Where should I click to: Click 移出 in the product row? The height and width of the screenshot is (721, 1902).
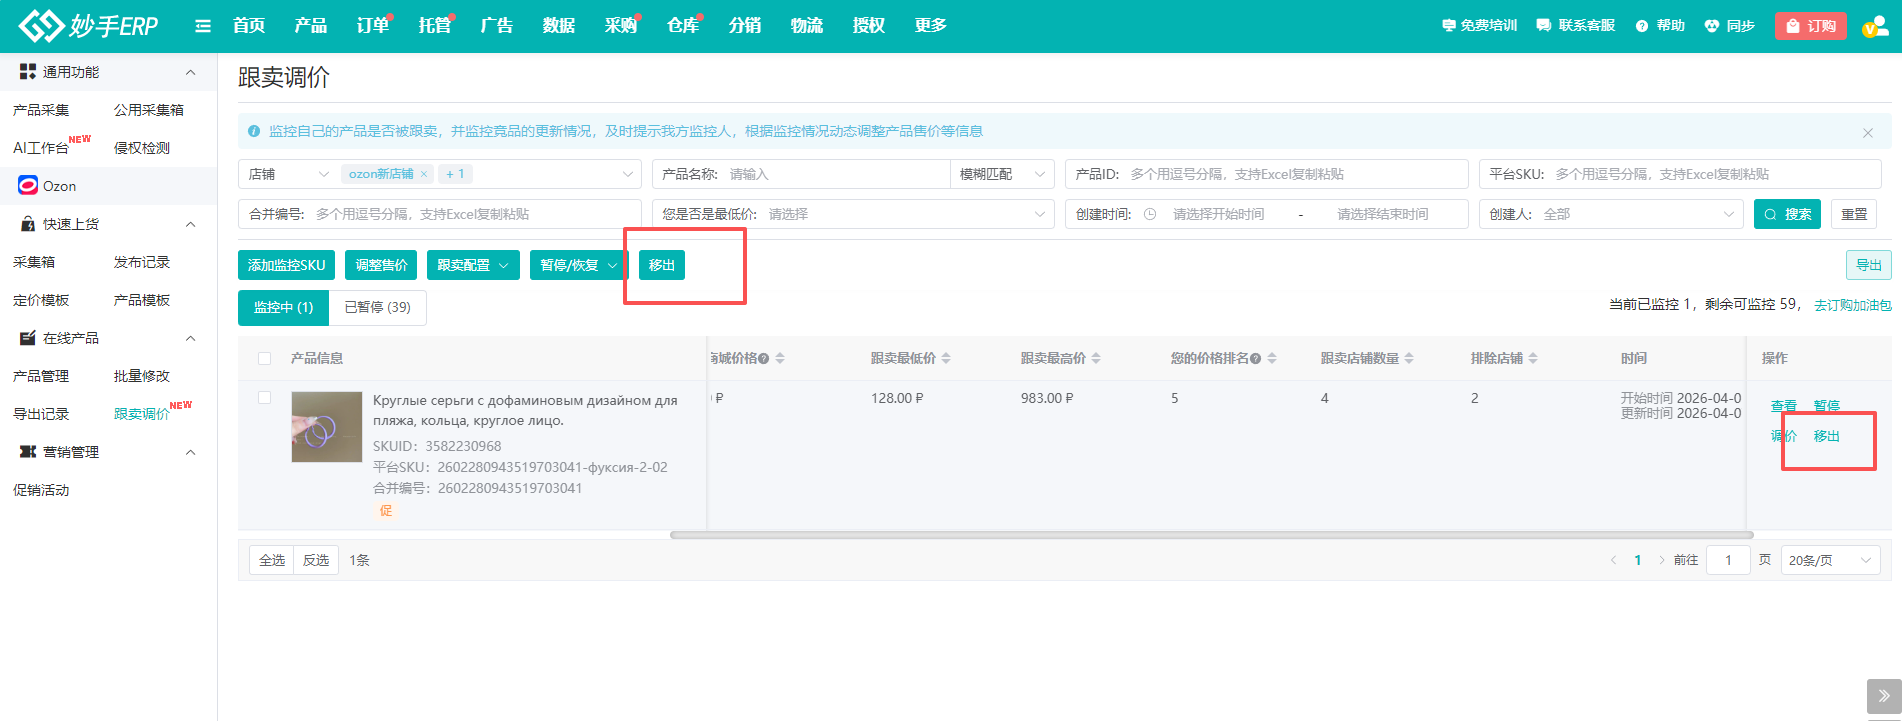click(x=1827, y=436)
